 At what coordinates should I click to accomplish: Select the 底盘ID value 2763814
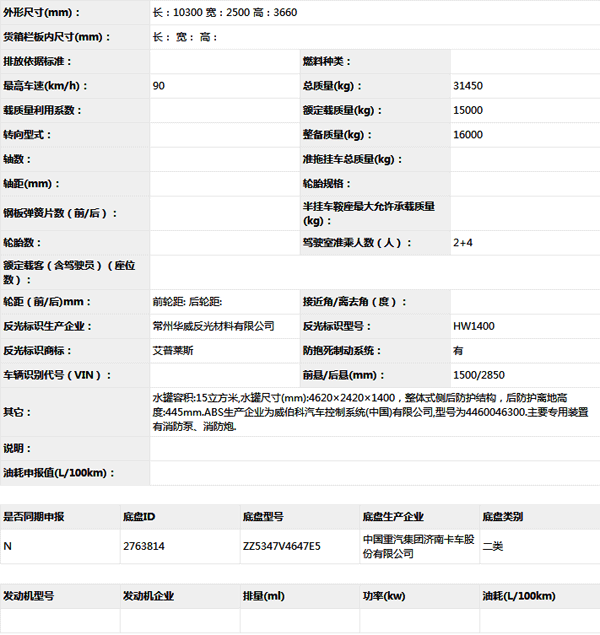pos(144,546)
